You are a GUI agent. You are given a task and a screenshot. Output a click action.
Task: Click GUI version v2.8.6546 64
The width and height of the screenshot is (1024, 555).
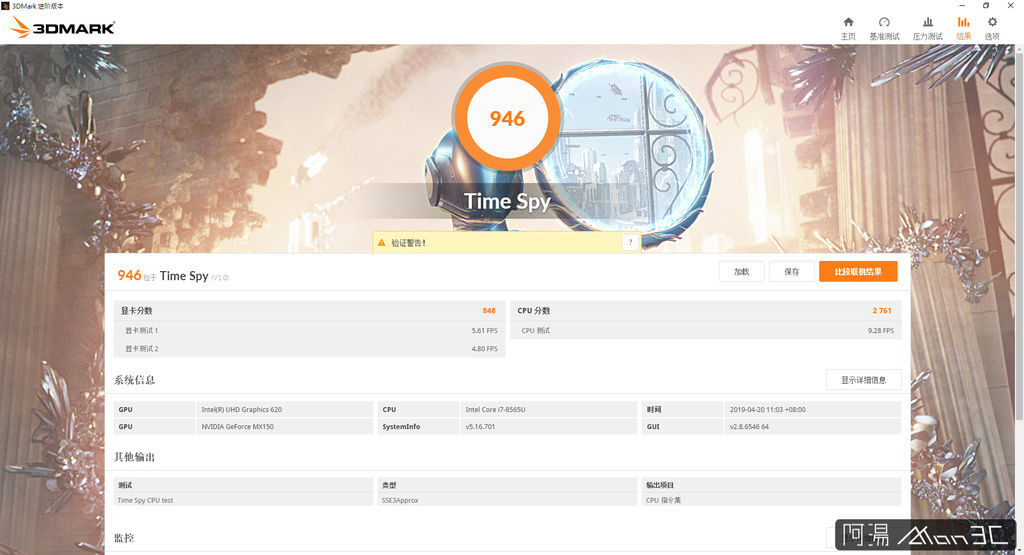click(749, 426)
